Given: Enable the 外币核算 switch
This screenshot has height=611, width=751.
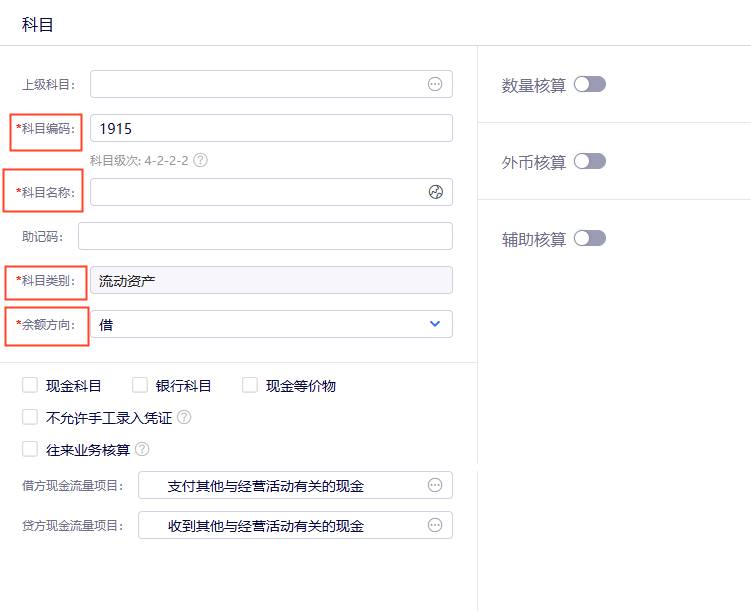Looking at the screenshot, I should pos(590,161).
